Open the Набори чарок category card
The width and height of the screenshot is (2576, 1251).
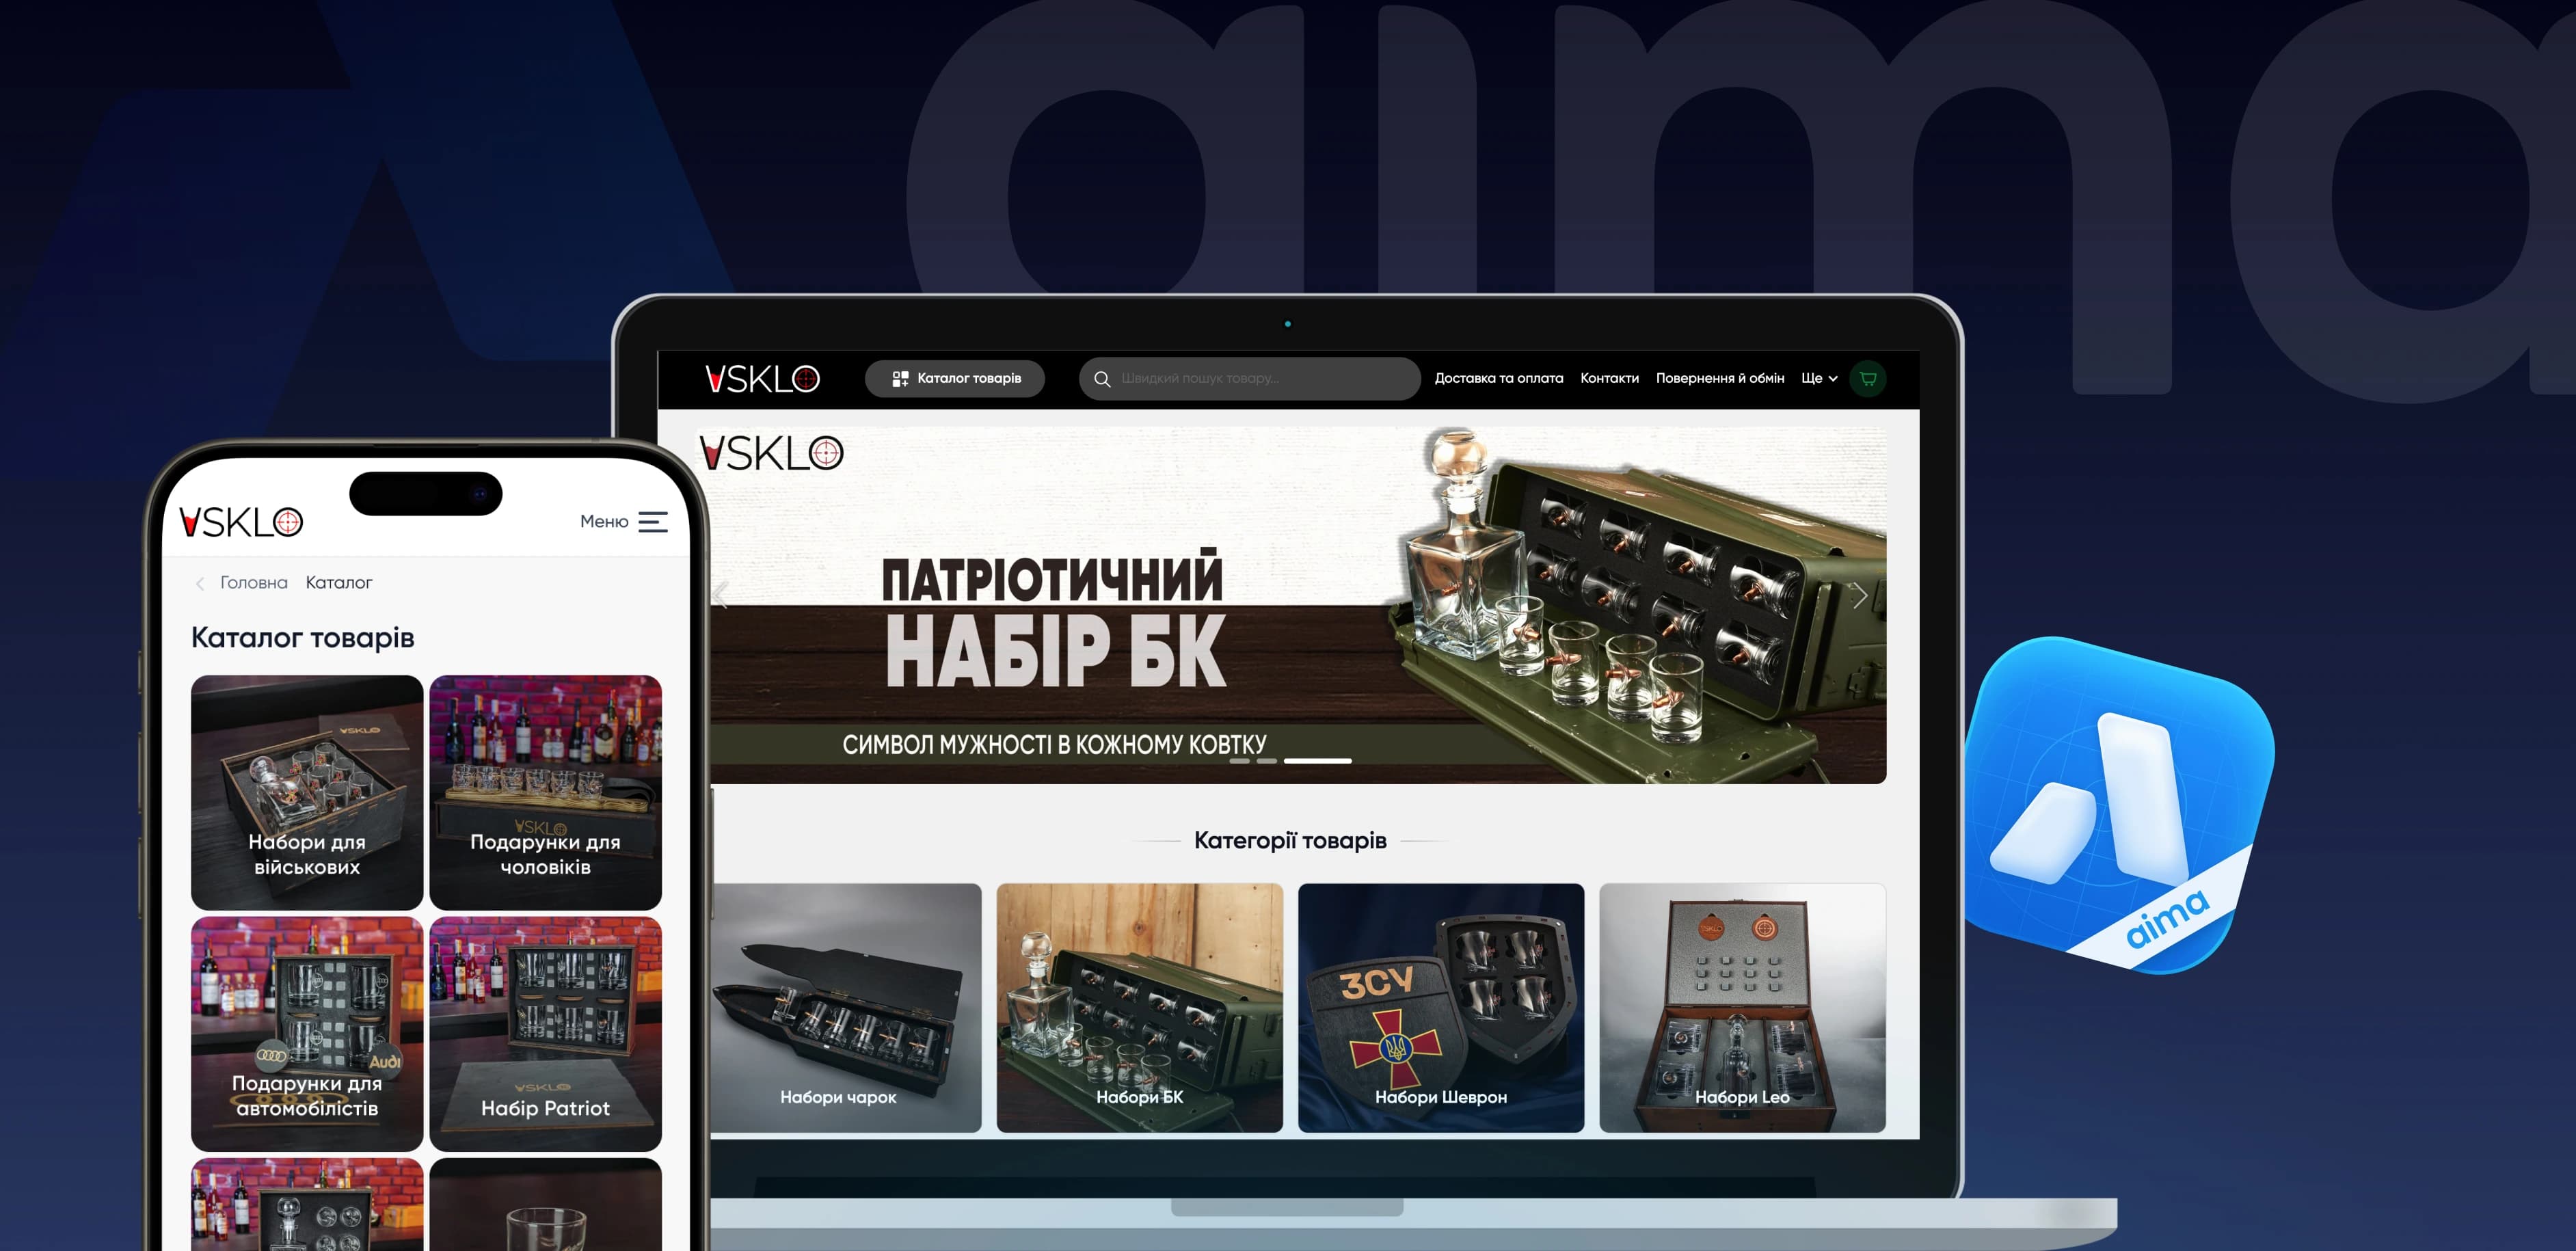(846, 1008)
